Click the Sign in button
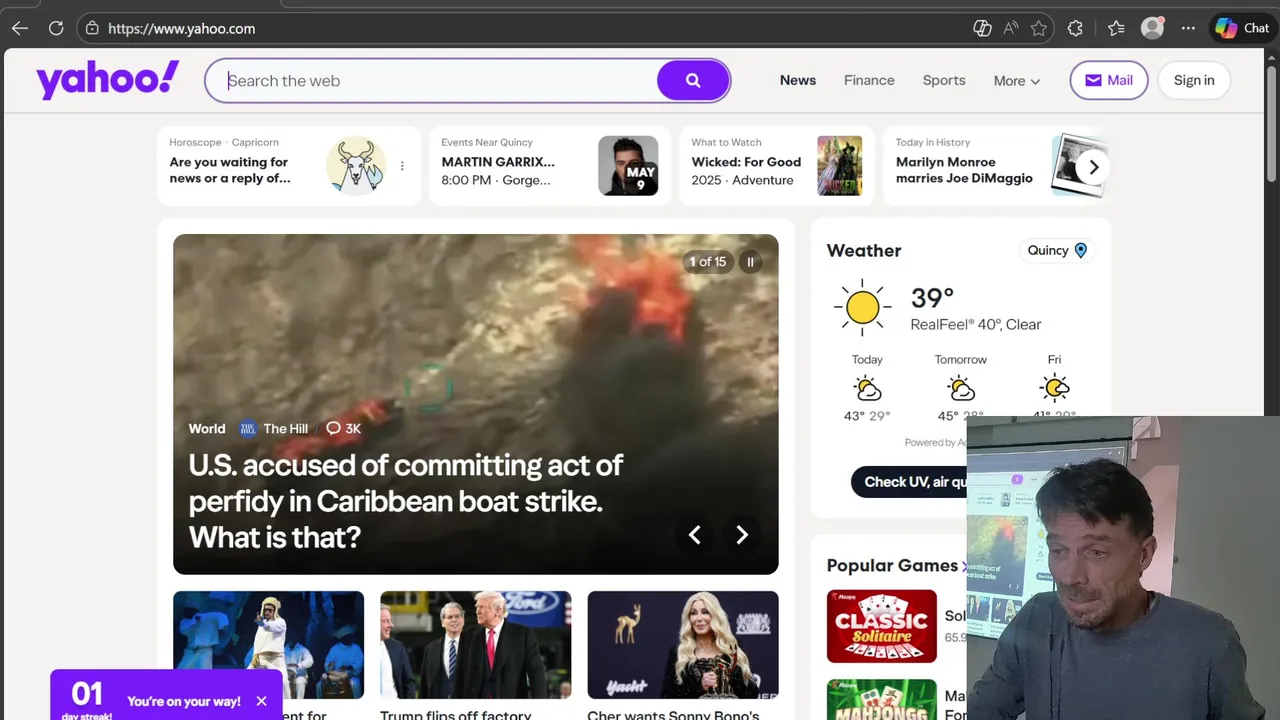Viewport: 1280px width, 720px height. pyautogui.click(x=1194, y=80)
